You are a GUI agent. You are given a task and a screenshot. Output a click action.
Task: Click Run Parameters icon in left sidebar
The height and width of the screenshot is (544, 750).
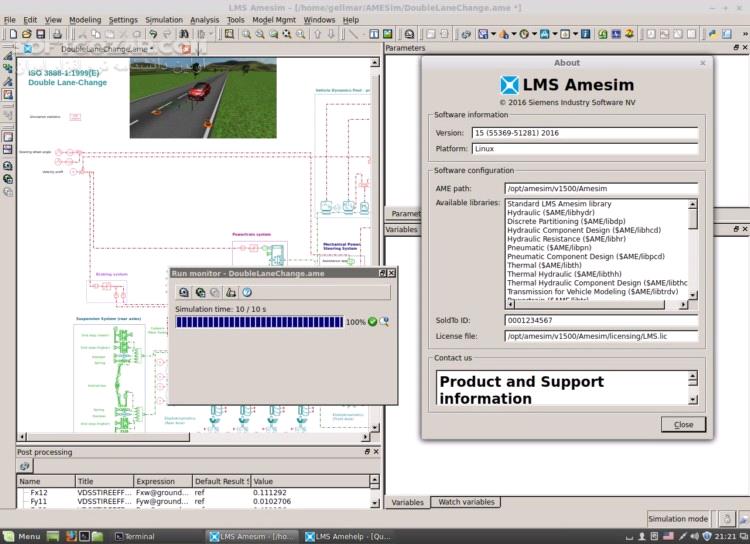click(x=8, y=166)
